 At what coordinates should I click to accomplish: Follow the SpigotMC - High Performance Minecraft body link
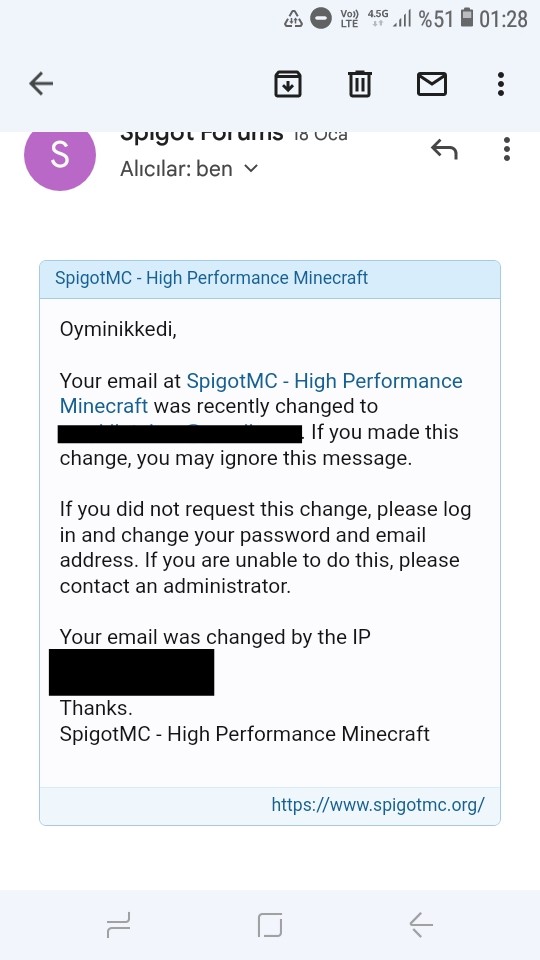tap(261, 393)
